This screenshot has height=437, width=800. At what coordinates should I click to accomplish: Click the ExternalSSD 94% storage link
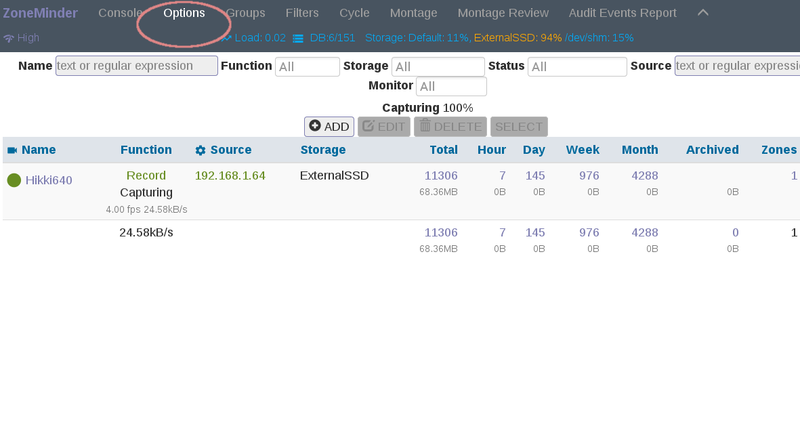pos(517,38)
